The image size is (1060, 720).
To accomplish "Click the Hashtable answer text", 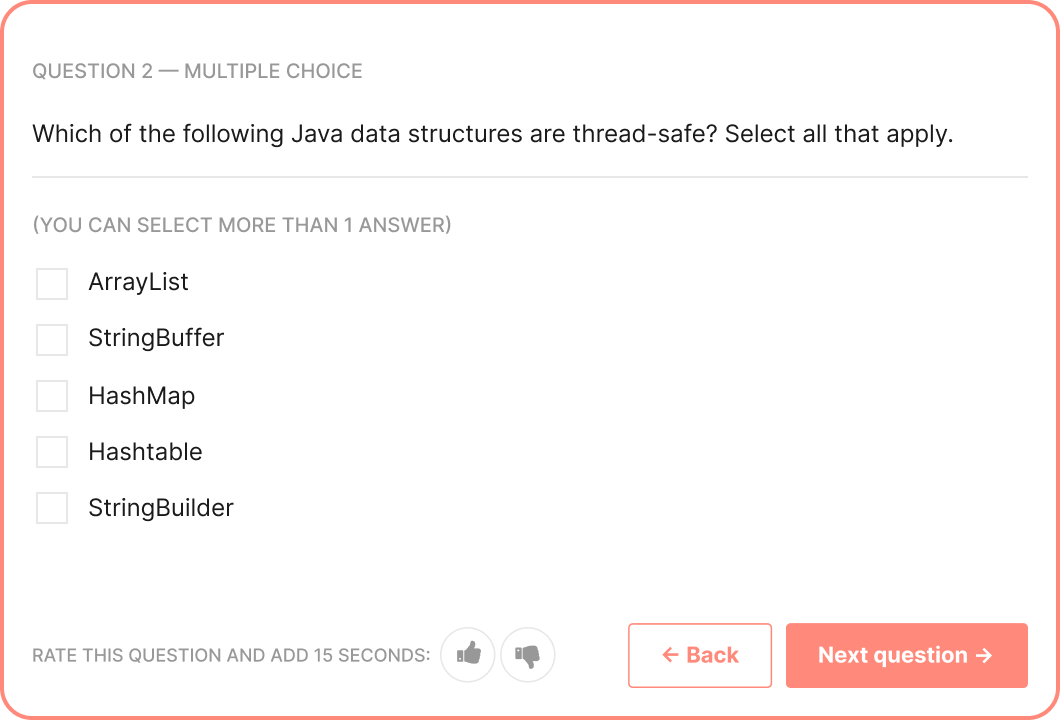I will (145, 452).
